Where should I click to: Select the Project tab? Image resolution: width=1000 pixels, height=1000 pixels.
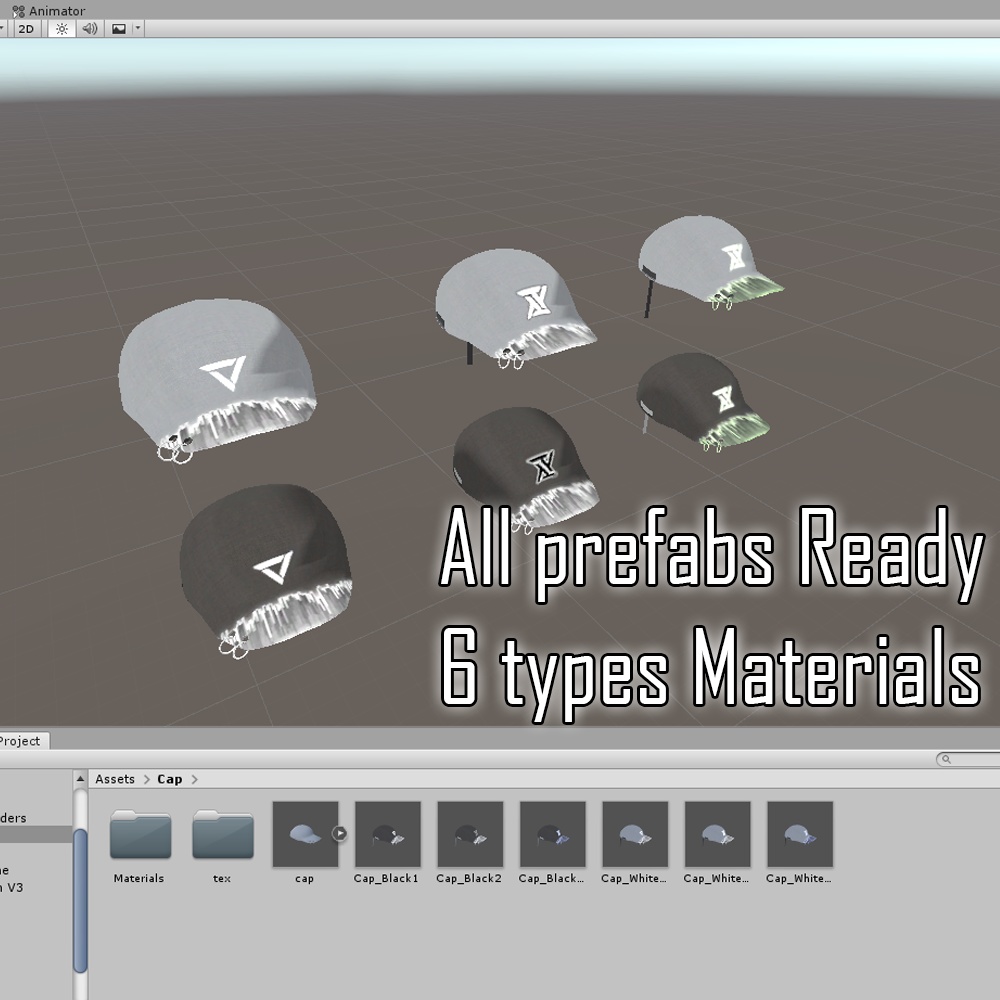[20, 741]
